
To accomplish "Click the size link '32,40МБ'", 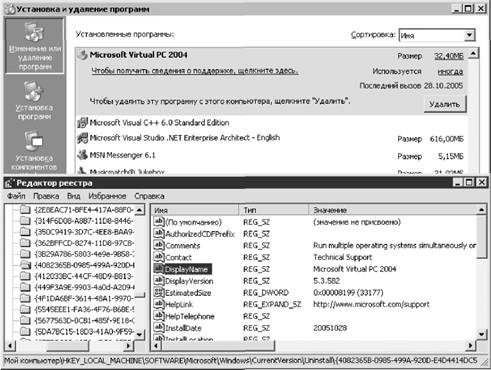I will point(449,56).
